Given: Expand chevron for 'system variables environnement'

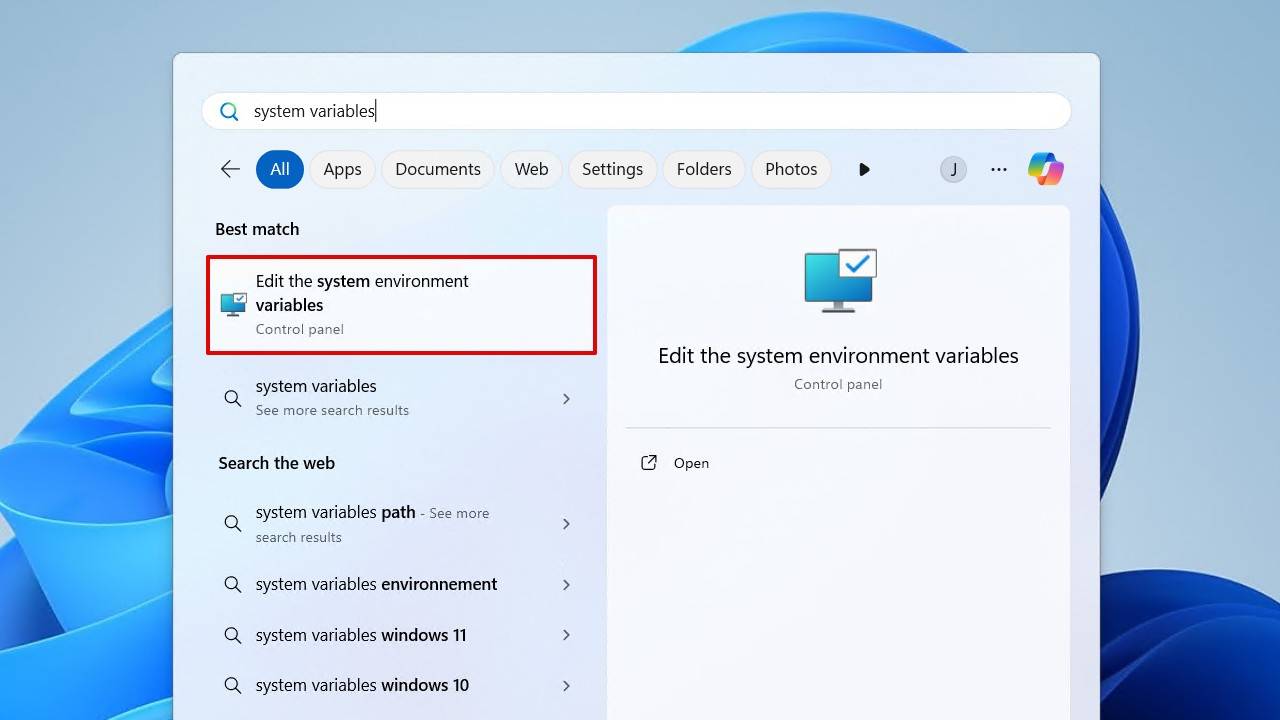Looking at the screenshot, I should tap(566, 585).
